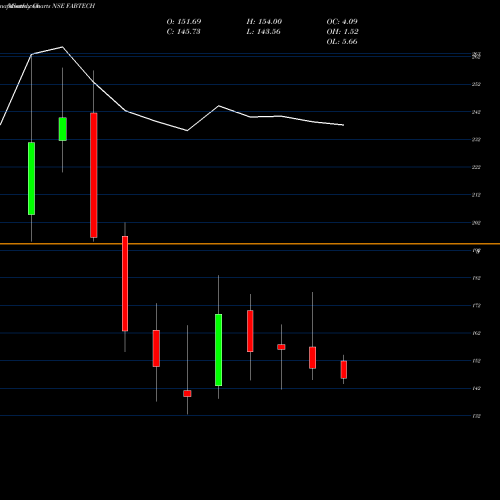The width and height of the screenshot is (500, 500).
Task: Click the red candle crossing the orange line
Action: [125, 284]
